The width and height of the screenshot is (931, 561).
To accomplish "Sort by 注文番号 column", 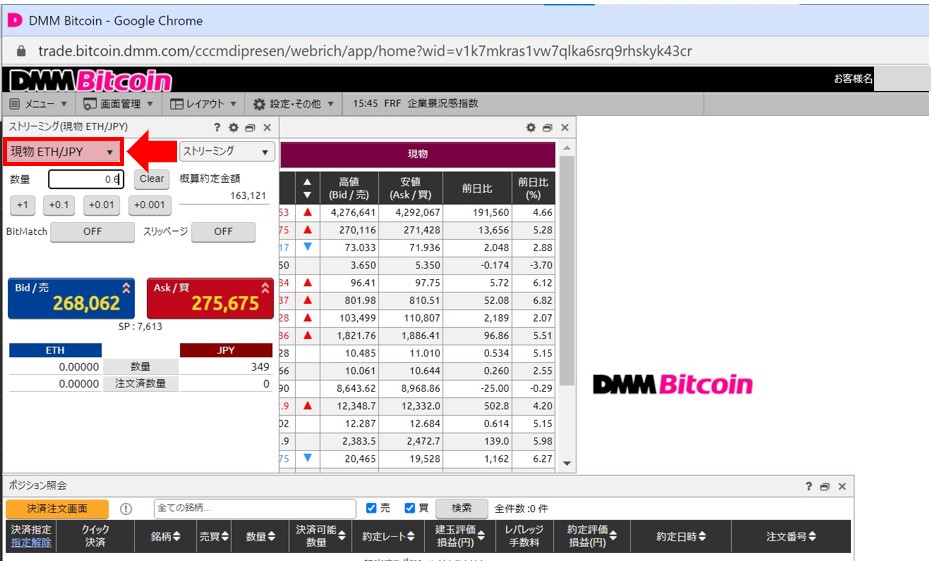I will click(791, 537).
